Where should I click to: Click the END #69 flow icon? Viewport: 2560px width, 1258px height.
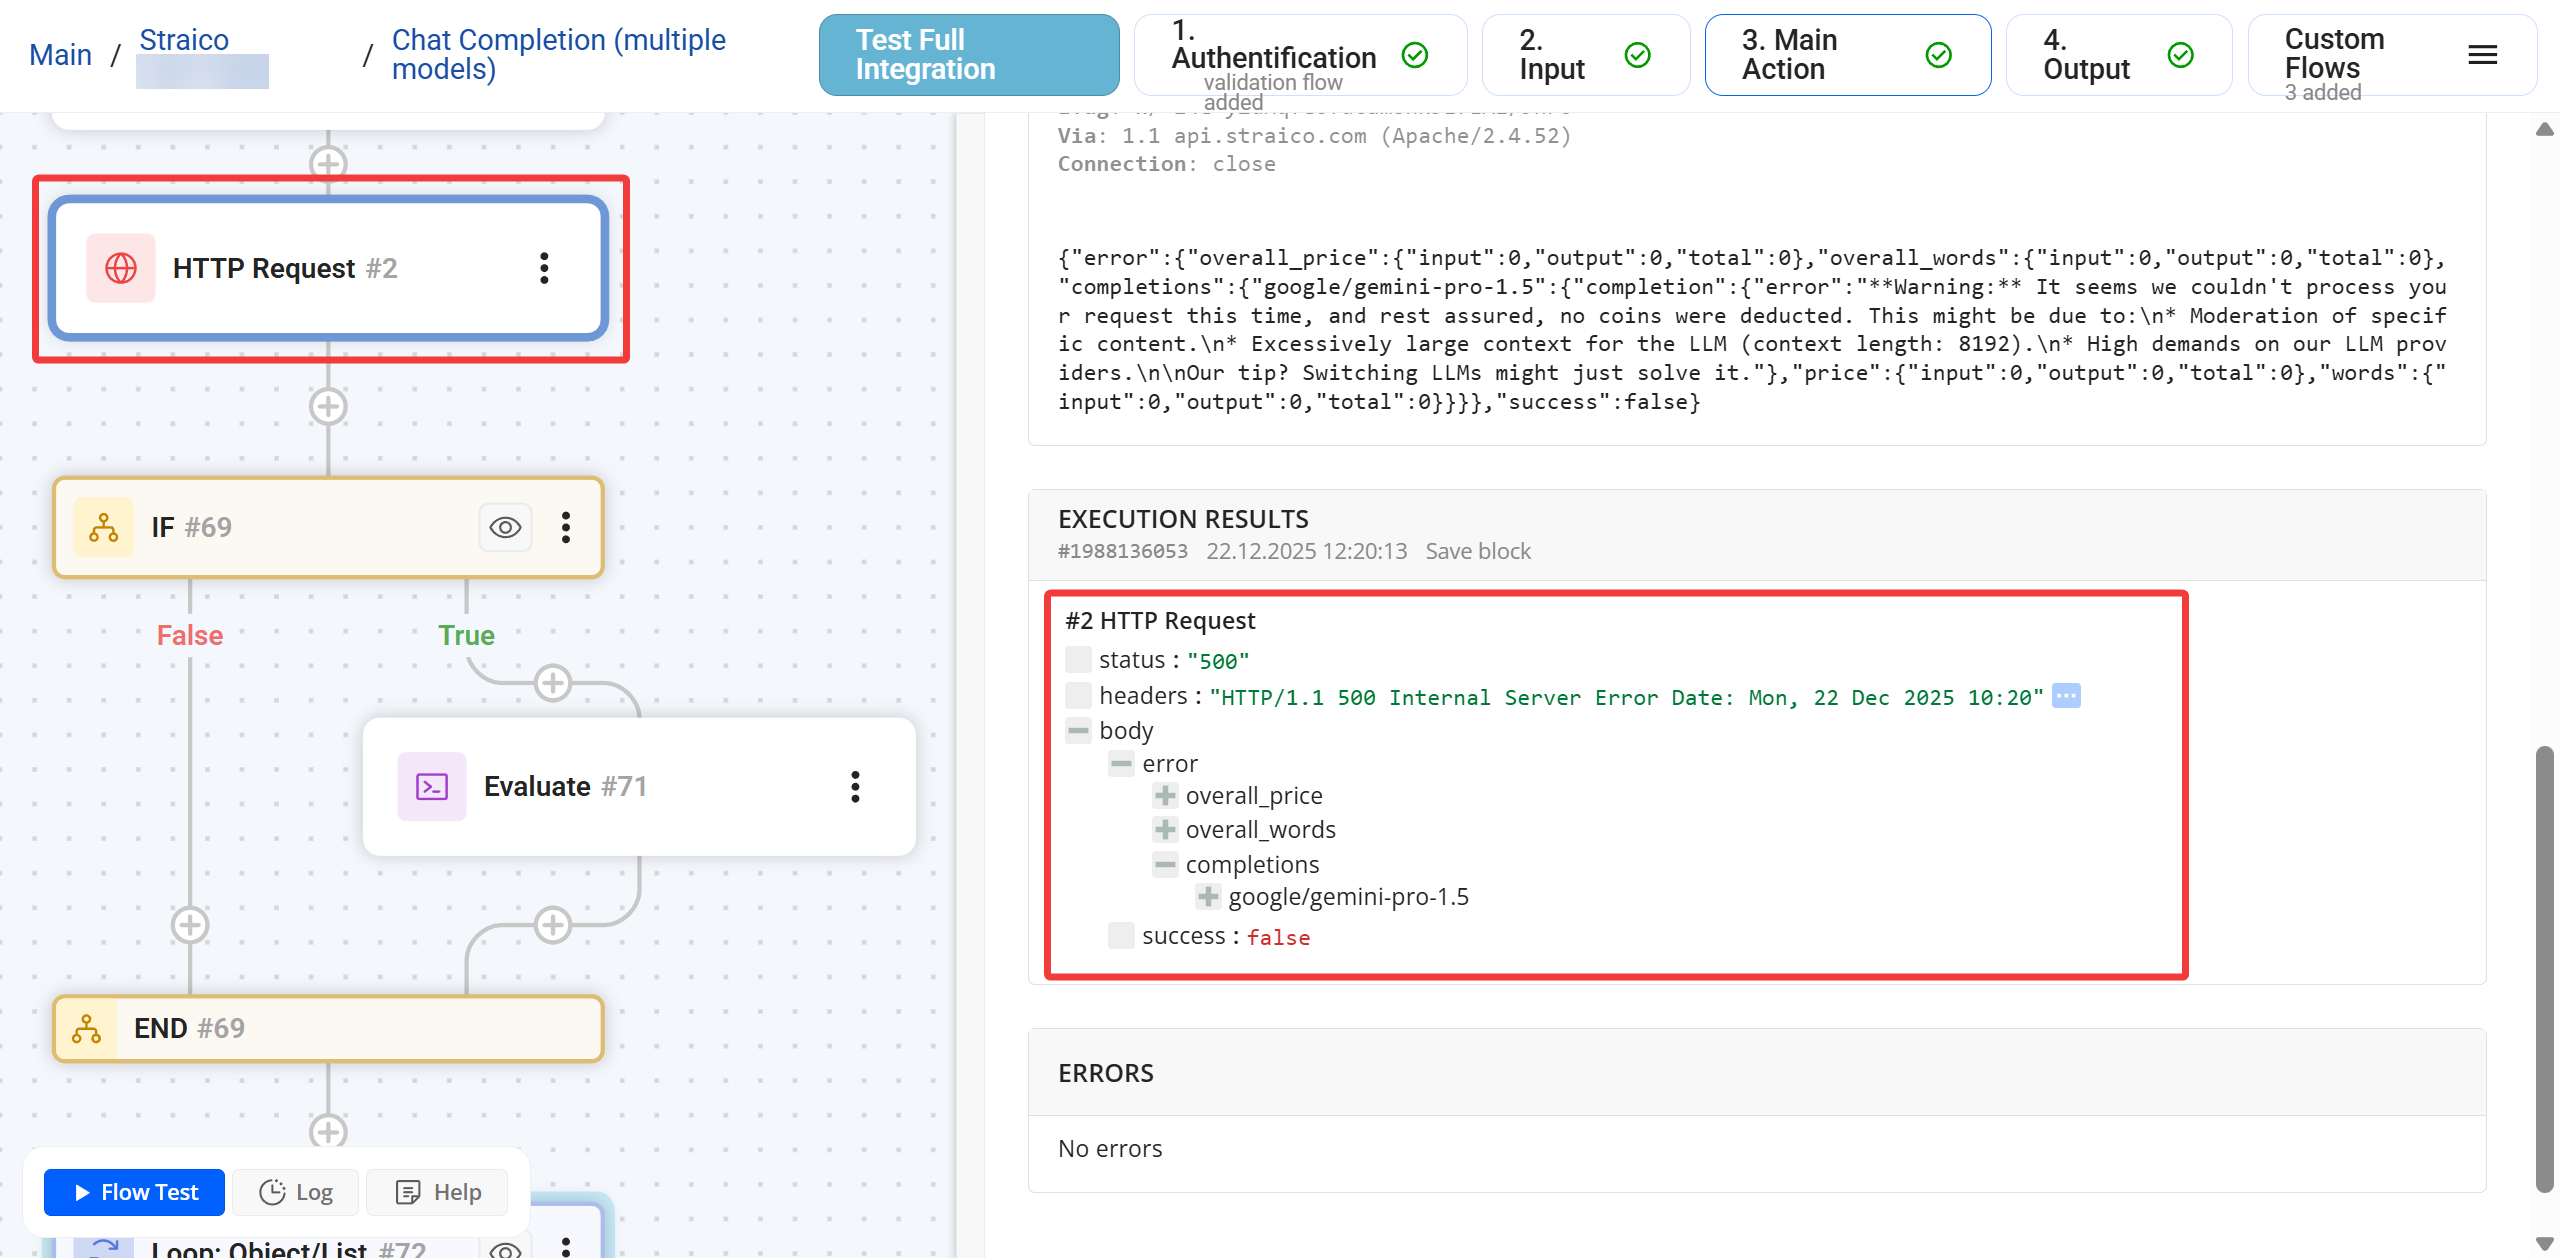86,1028
